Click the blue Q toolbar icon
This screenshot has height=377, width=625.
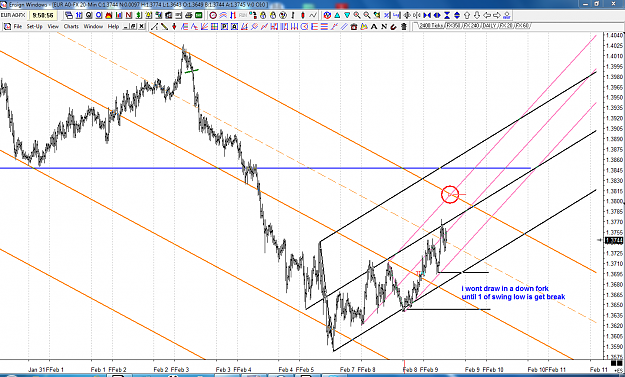click(98, 15)
